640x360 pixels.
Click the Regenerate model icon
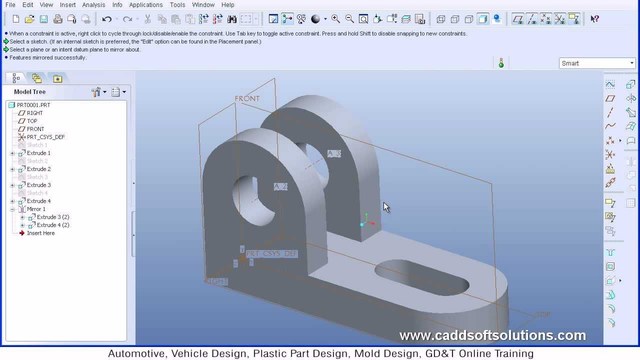point(203,19)
